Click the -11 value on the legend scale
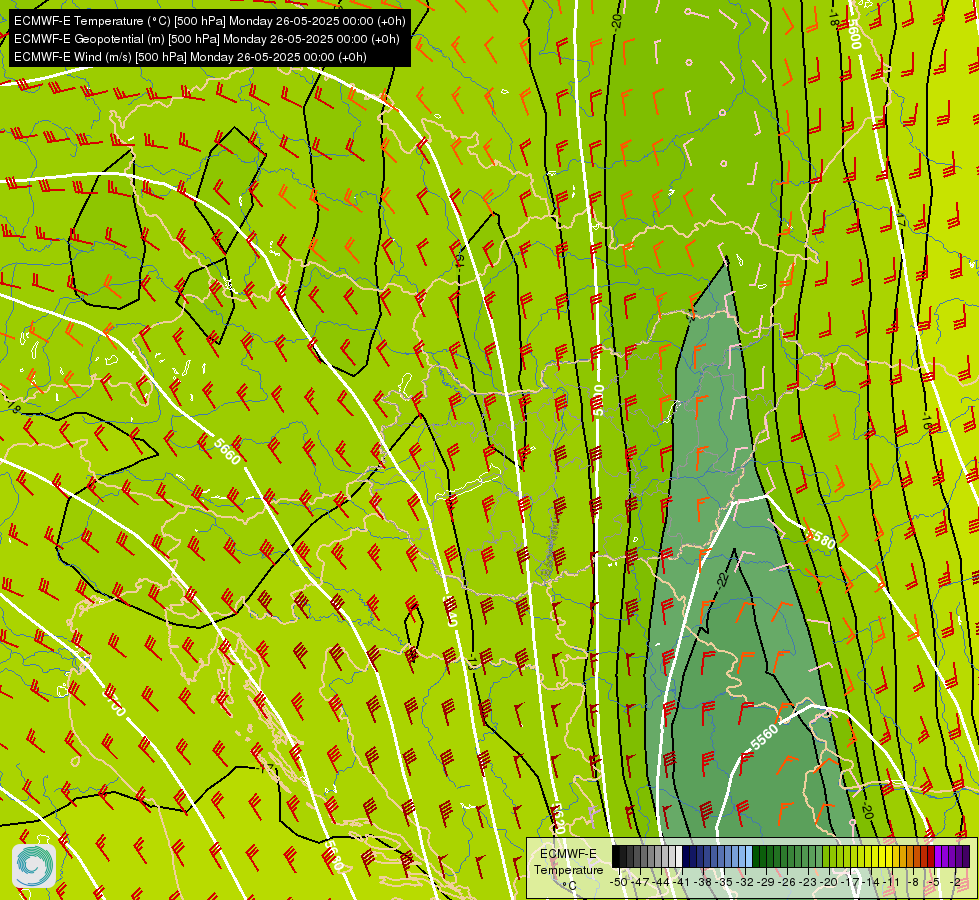This screenshot has height=900, width=979. (x=891, y=882)
